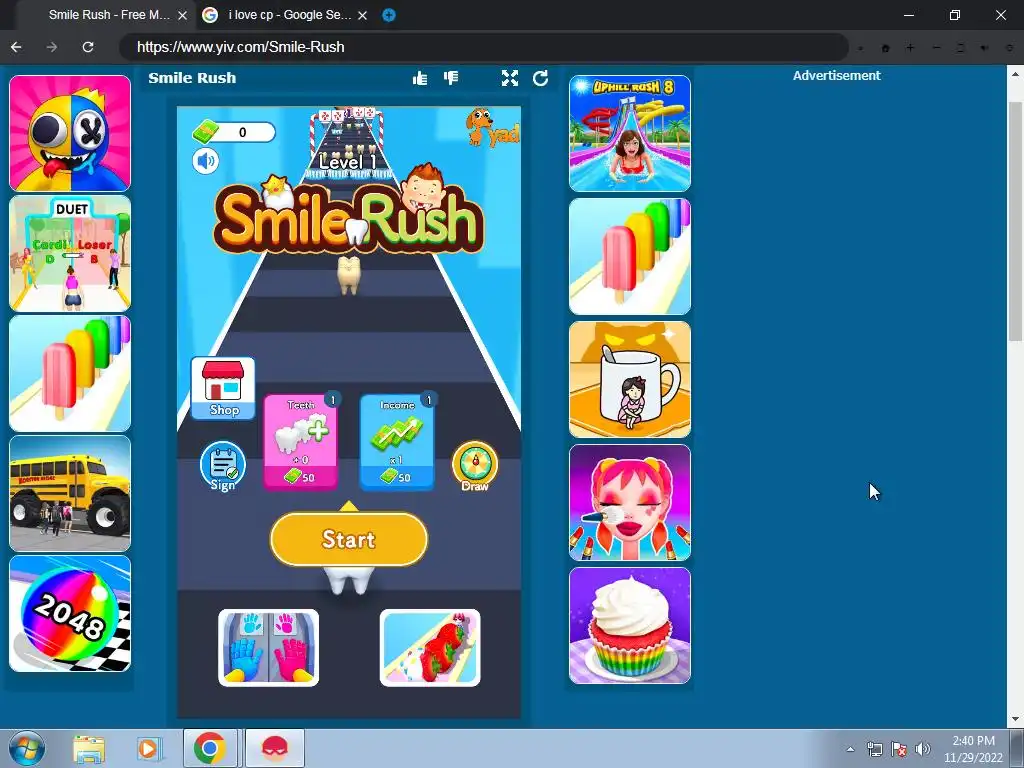Click the Chrome taskbar icon
Screen dimensions: 1024x768
210,748
